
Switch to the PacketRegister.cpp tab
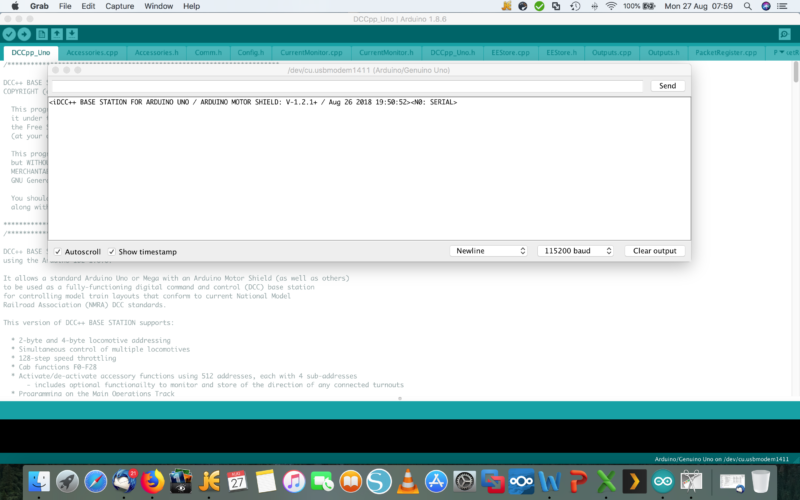pos(726,53)
